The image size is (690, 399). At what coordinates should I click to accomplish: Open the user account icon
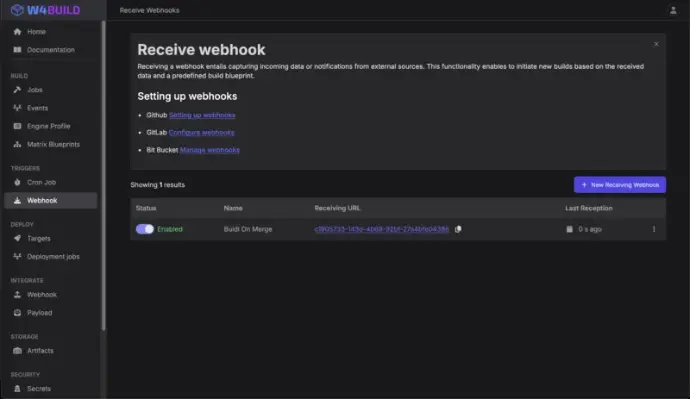point(673,10)
